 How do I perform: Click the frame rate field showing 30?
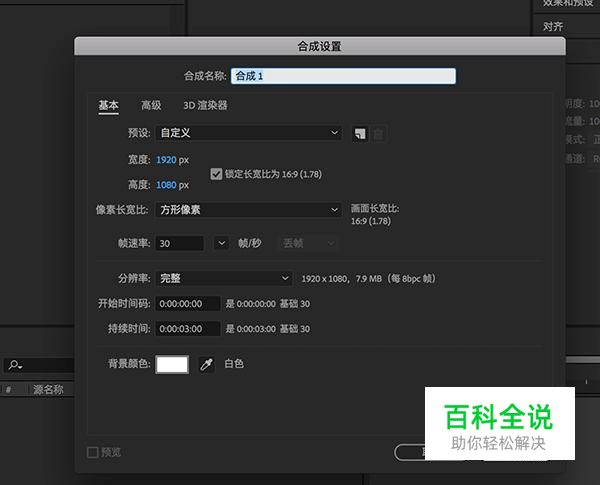[179, 243]
